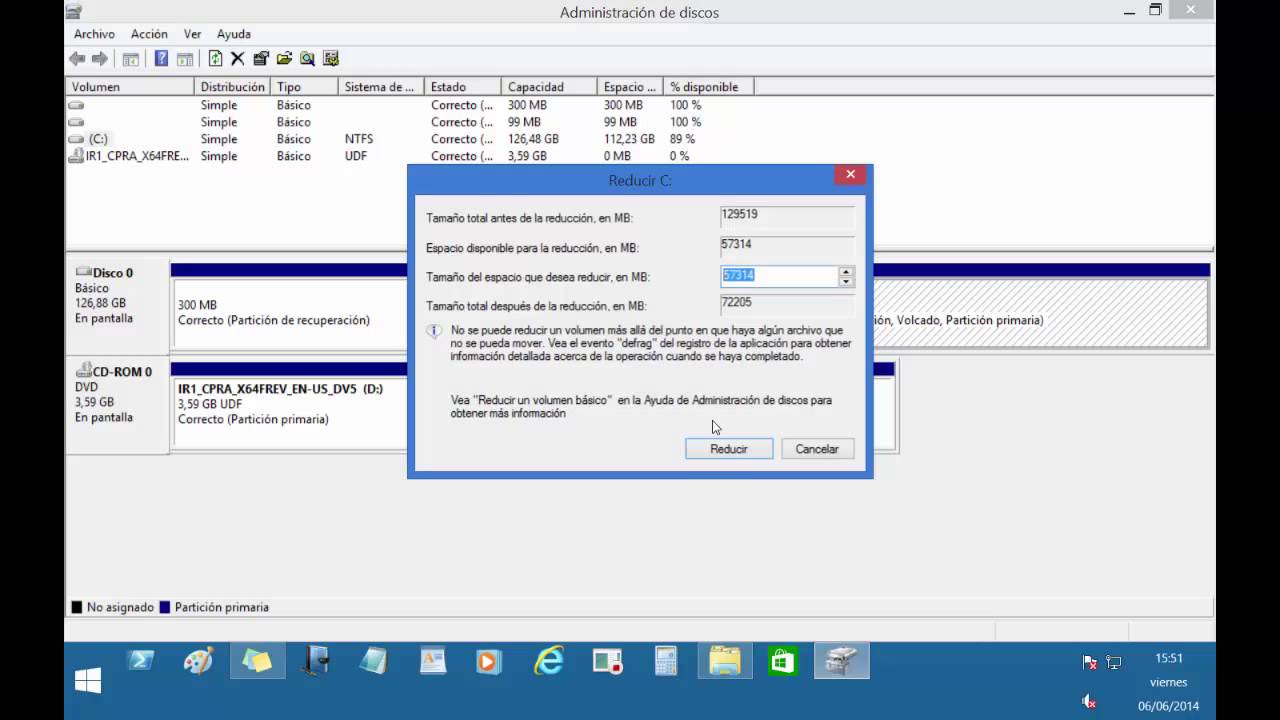Click the Espacio column header

630,87
